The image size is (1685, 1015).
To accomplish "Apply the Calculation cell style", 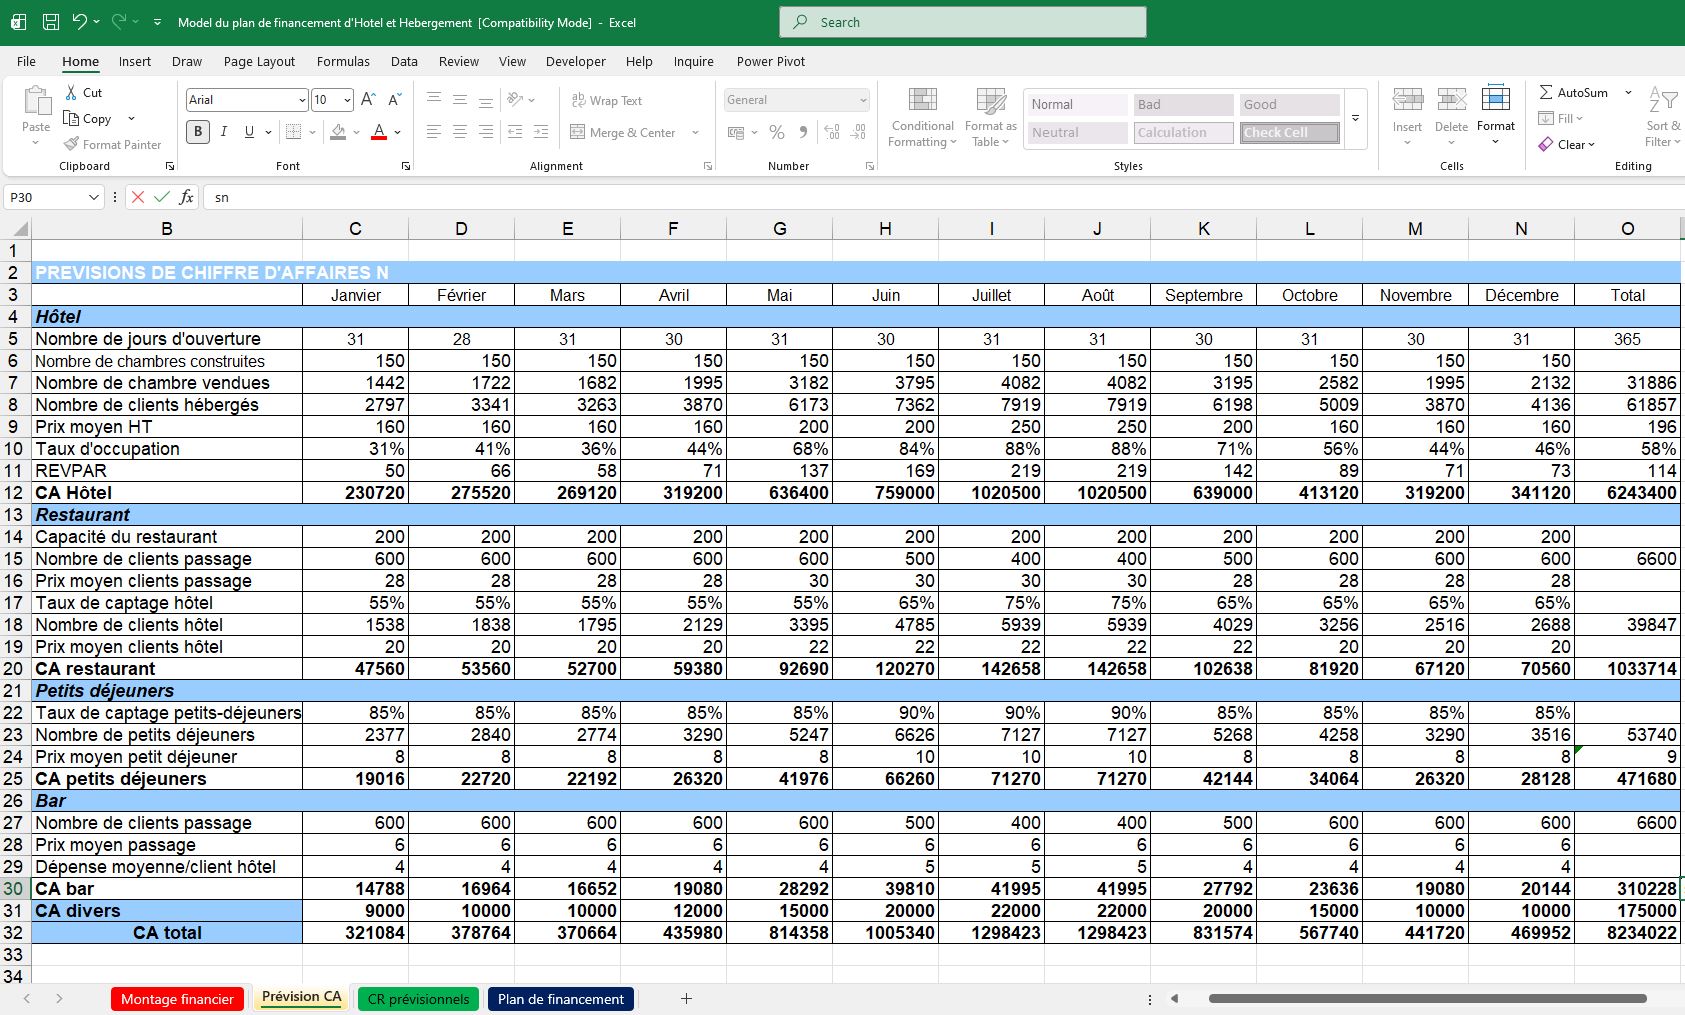I will point(1183,132).
